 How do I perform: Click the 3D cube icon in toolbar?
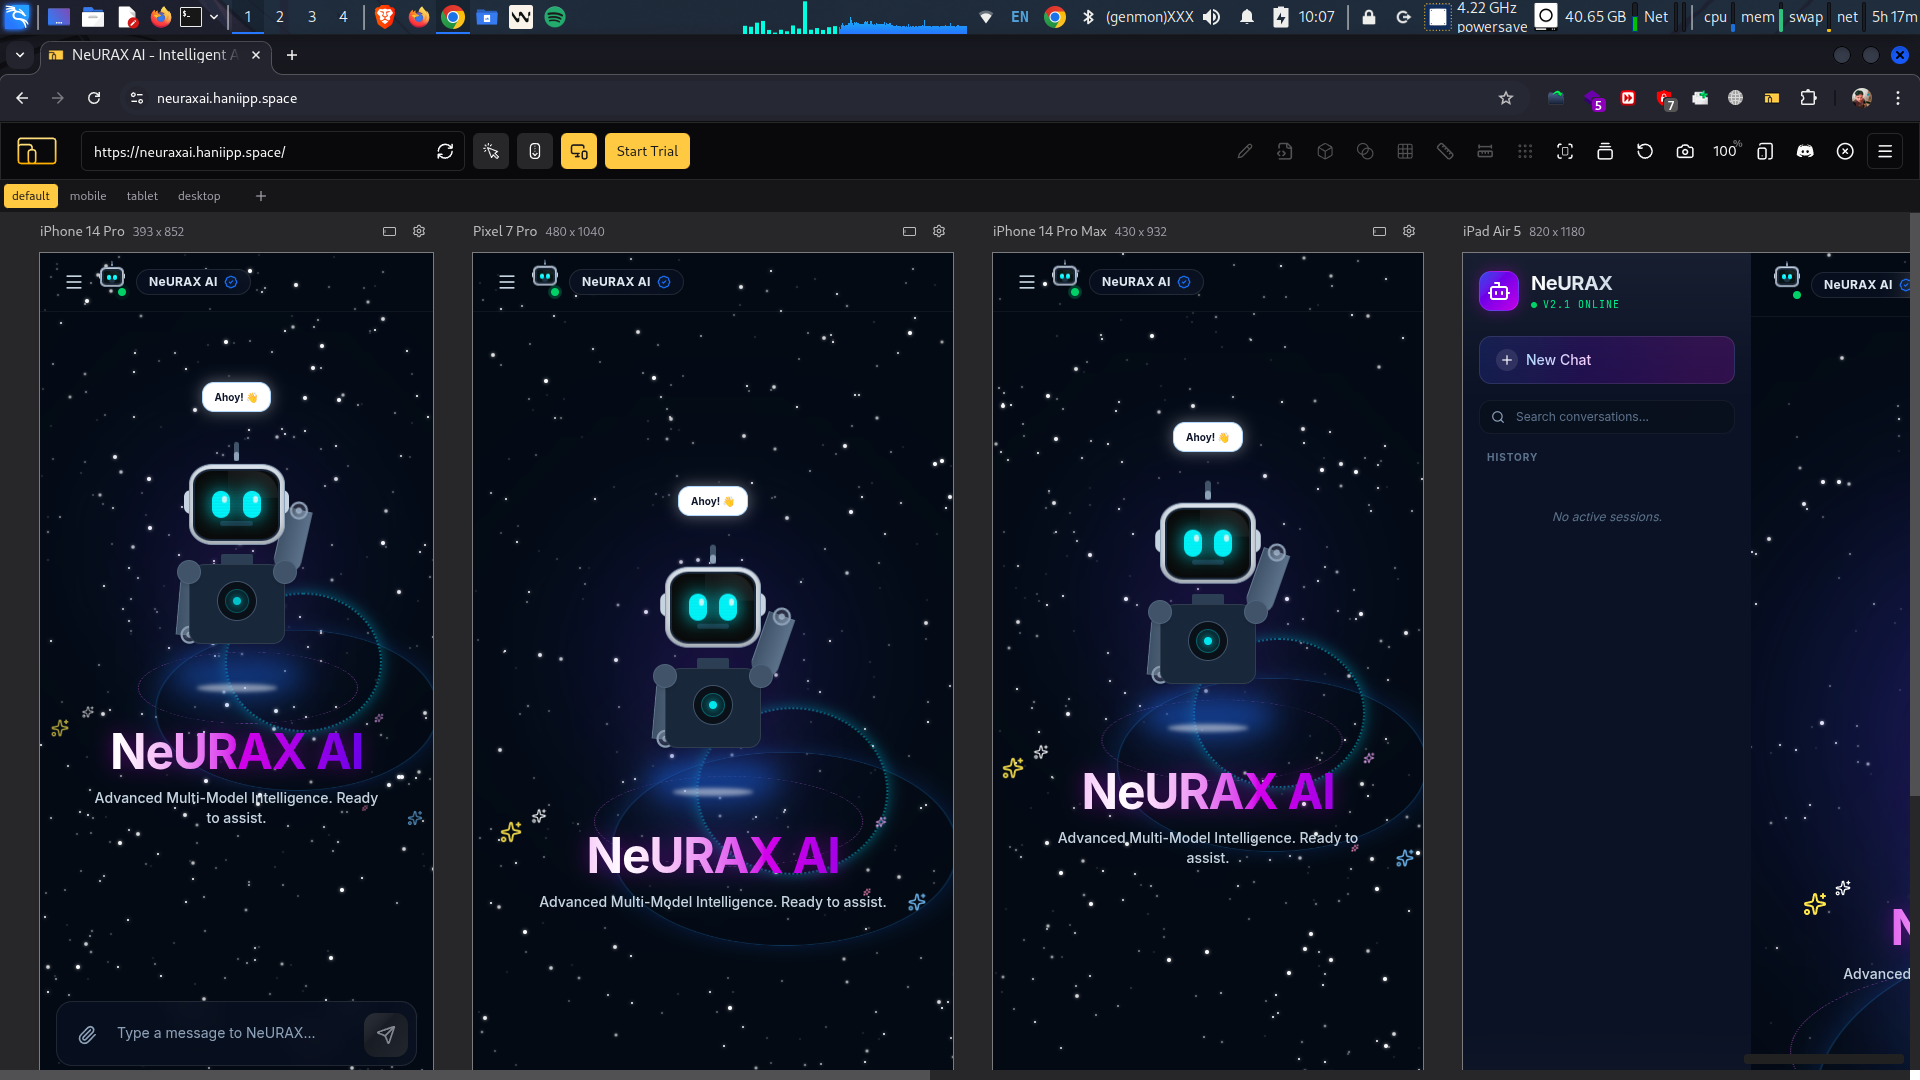(1325, 151)
